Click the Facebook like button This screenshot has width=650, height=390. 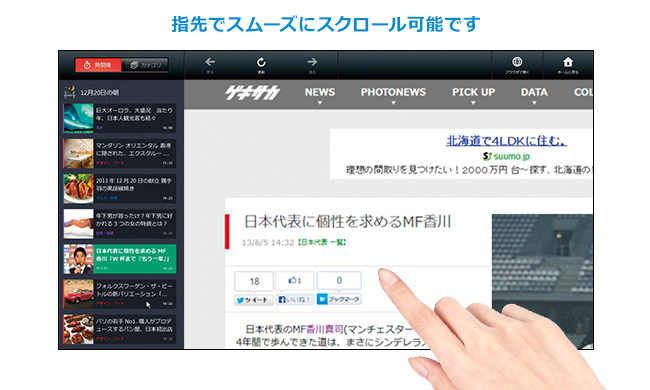(x=295, y=300)
